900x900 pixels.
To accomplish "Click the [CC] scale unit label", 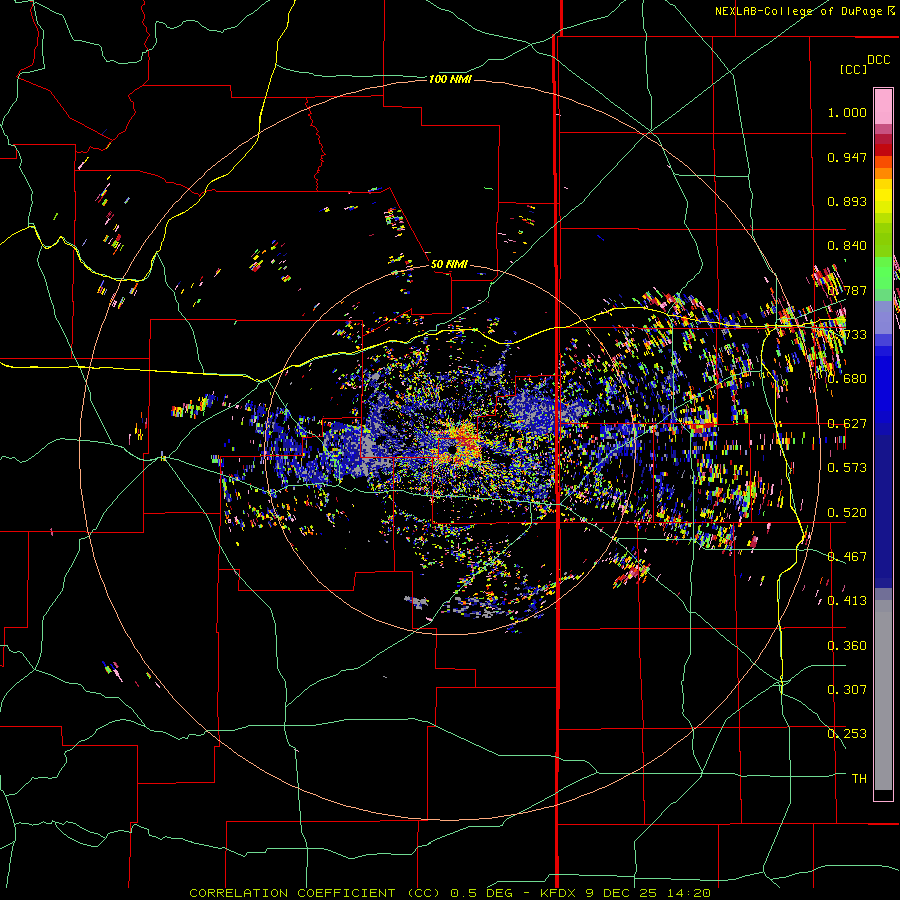I will coord(853,69).
